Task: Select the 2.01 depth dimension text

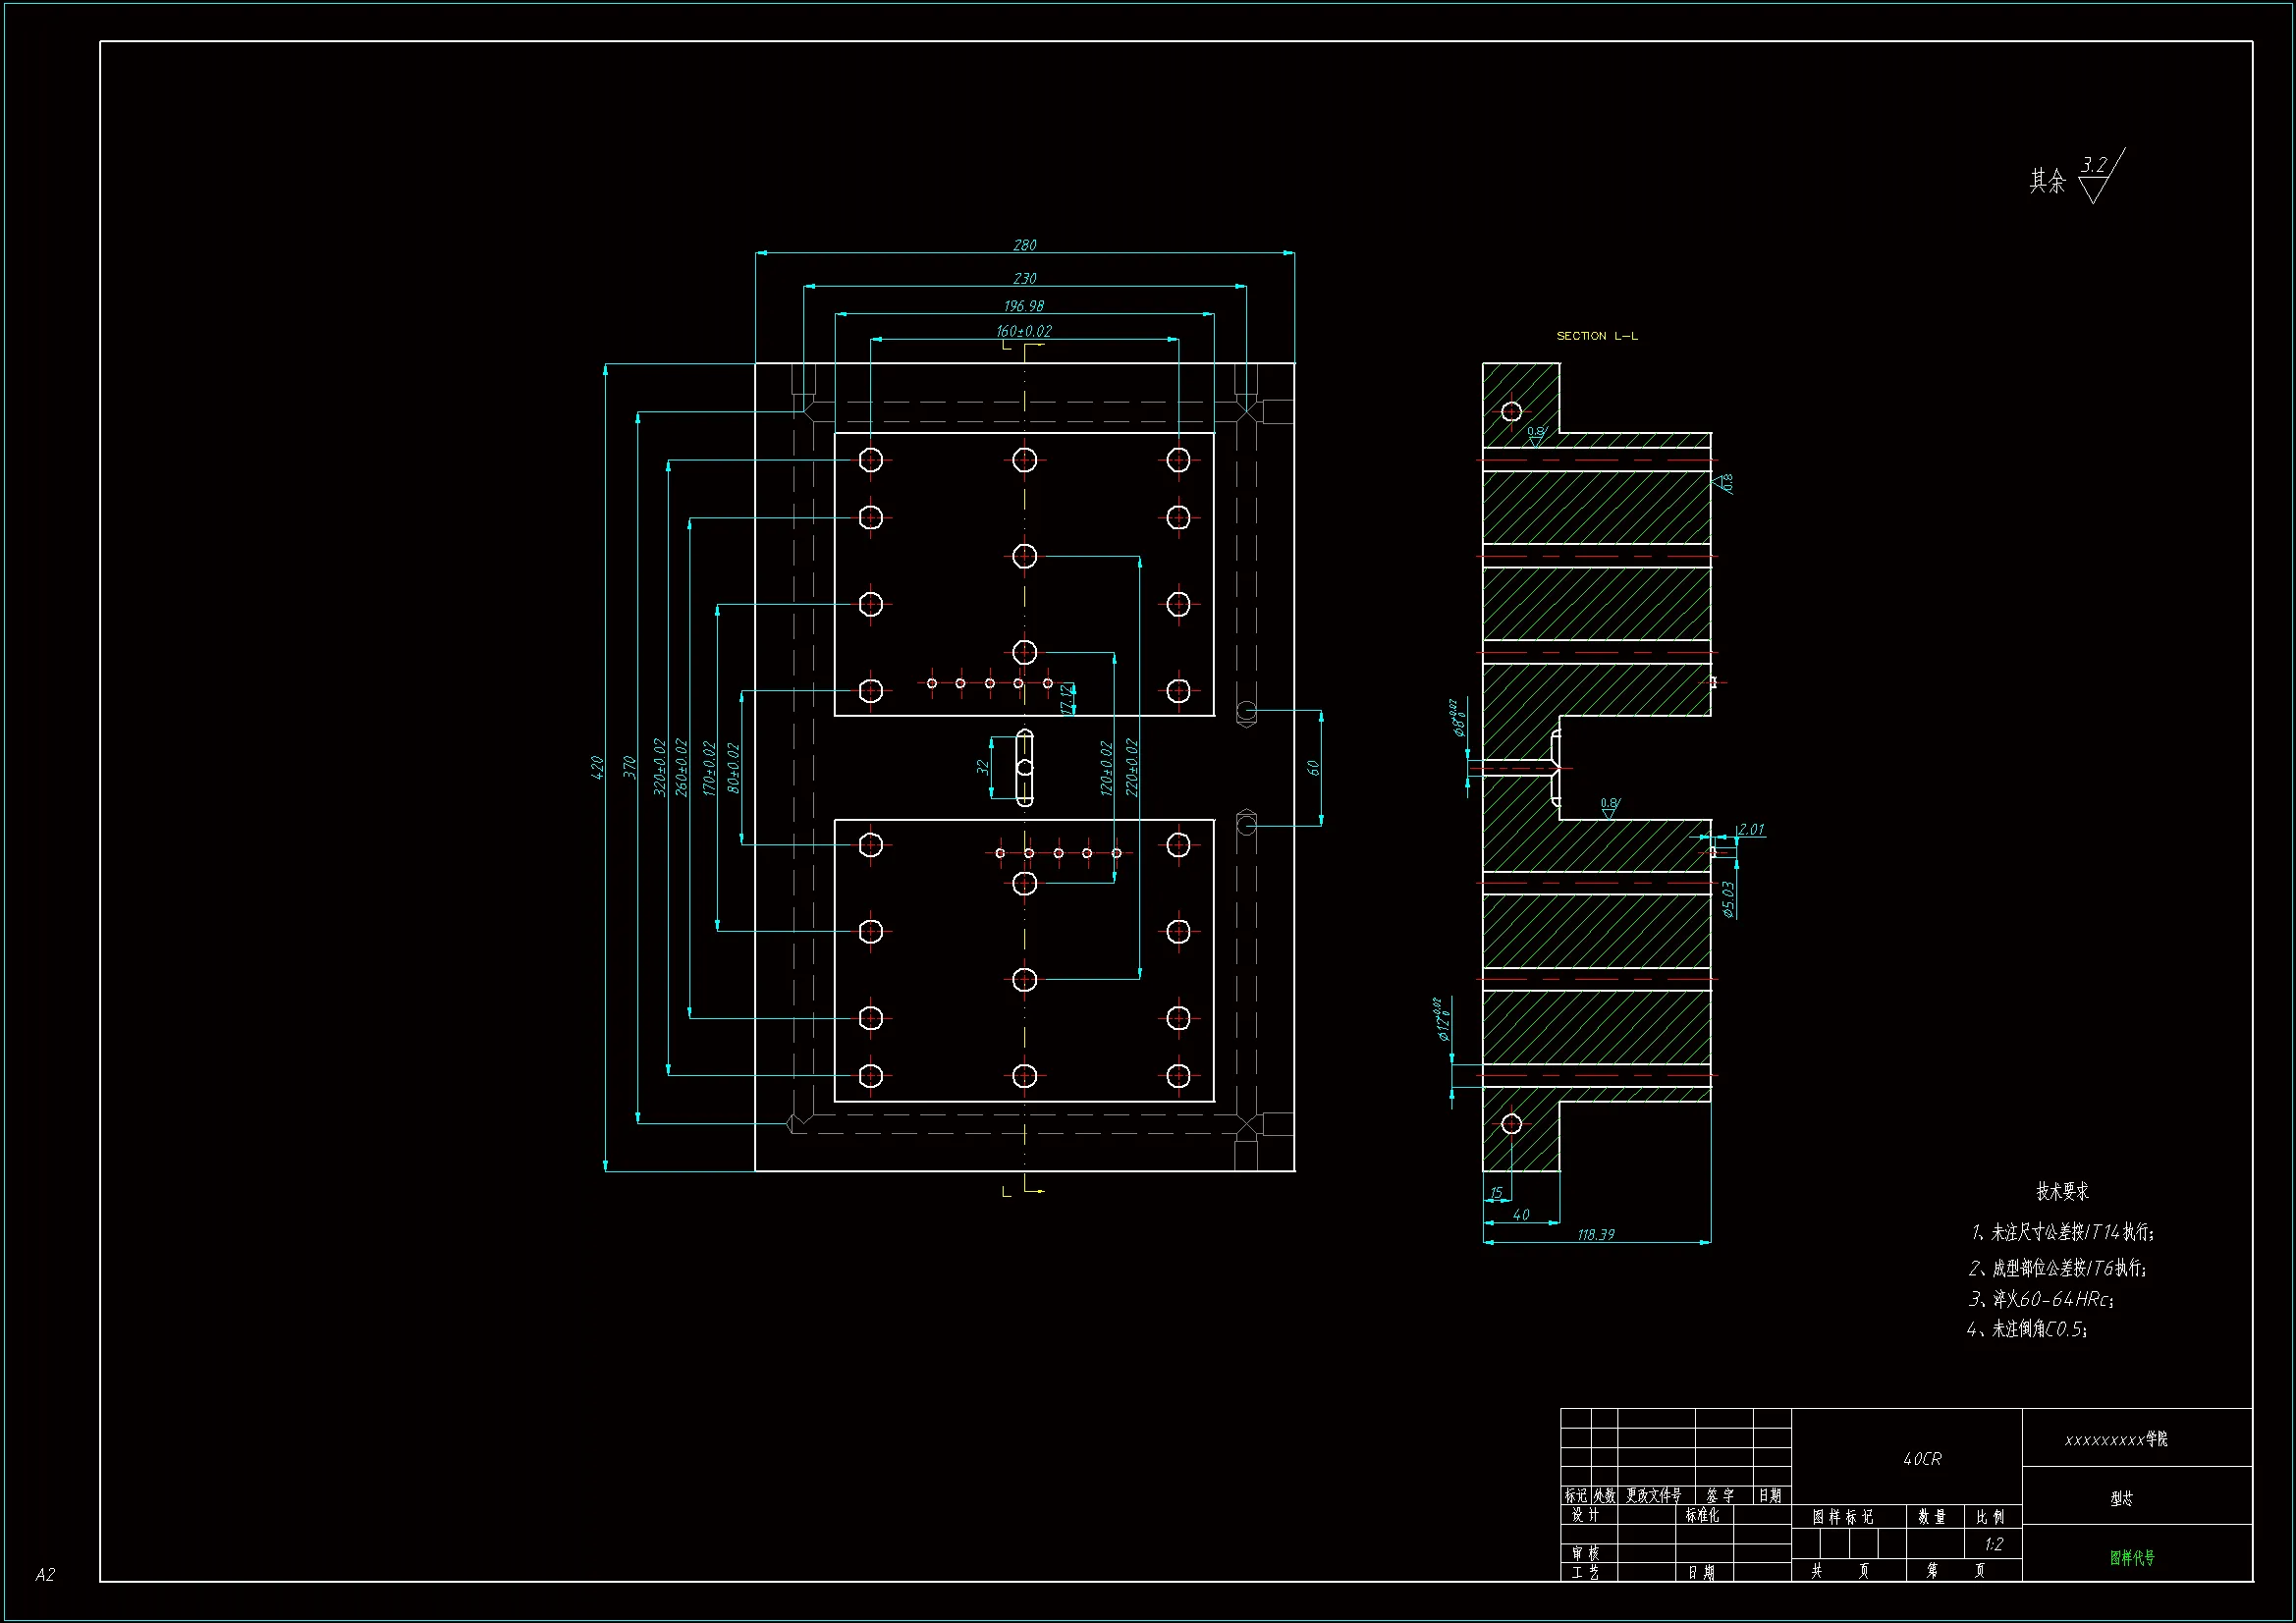Action: click(x=1750, y=829)
